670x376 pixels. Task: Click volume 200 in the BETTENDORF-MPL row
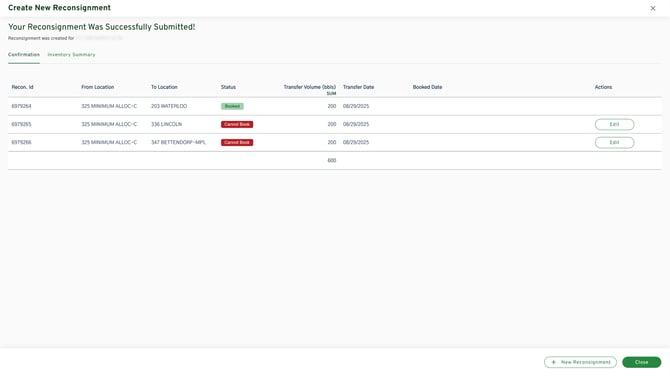(x=332, y=142)
